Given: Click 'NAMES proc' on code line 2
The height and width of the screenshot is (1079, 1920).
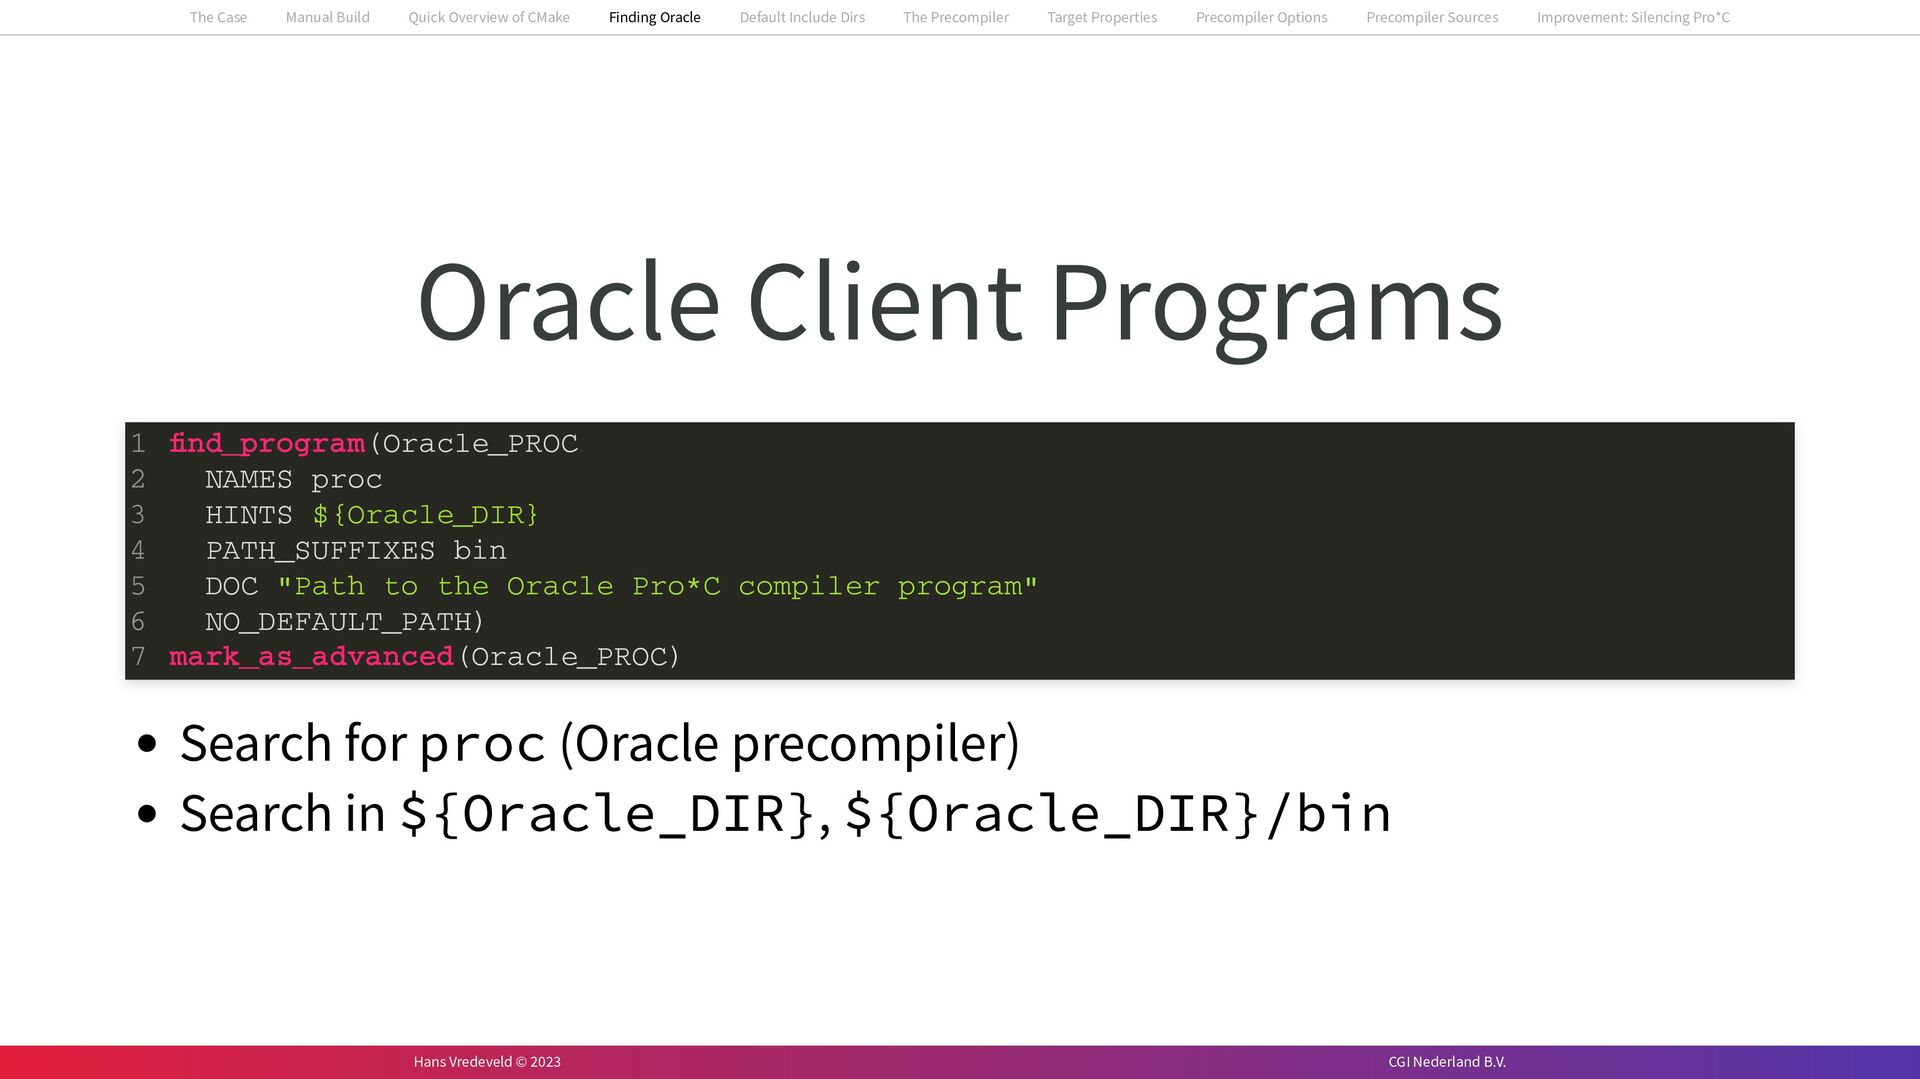Looking at the screenshot, I should coord(294,480).
